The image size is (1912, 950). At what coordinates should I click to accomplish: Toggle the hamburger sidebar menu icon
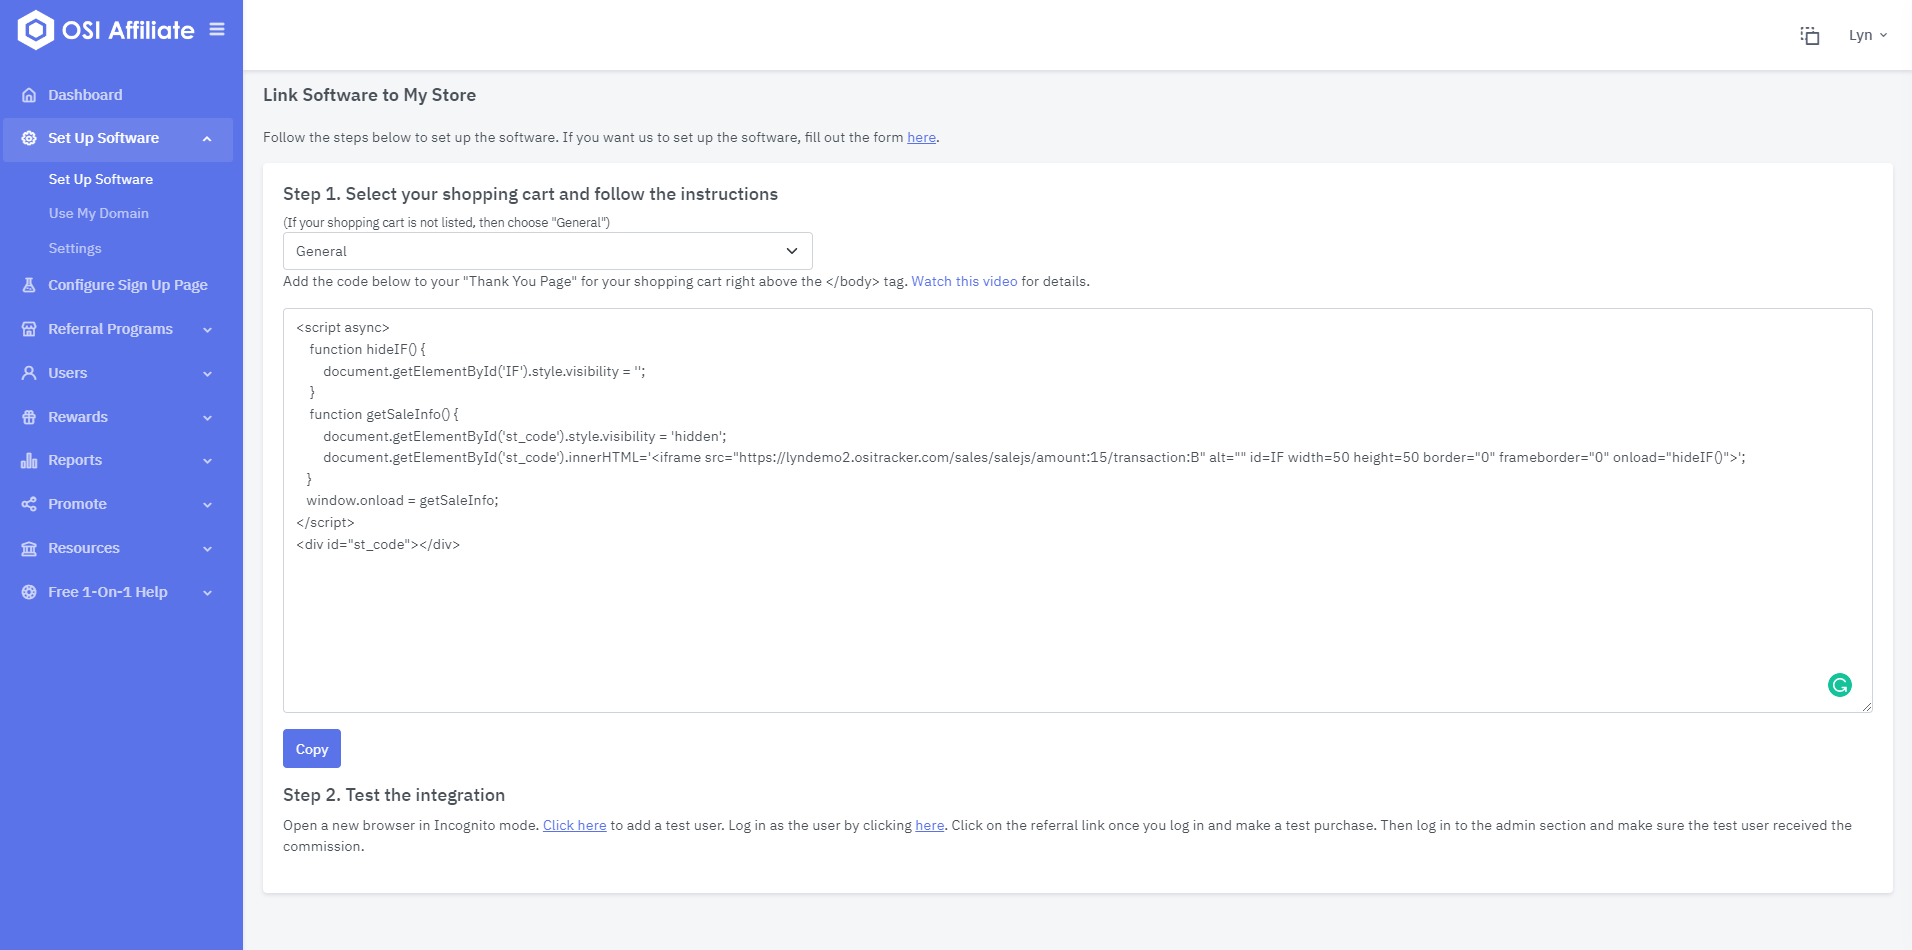217,30
